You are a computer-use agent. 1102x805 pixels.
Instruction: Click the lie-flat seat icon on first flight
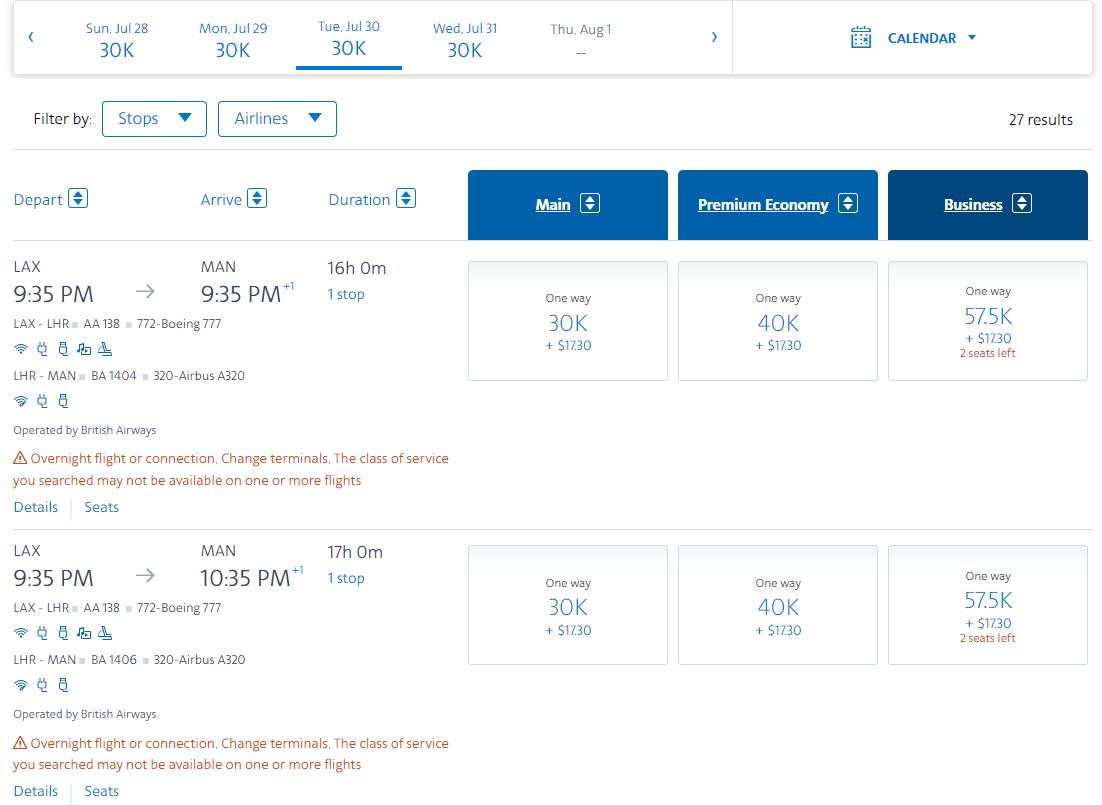tap(104, 348)
